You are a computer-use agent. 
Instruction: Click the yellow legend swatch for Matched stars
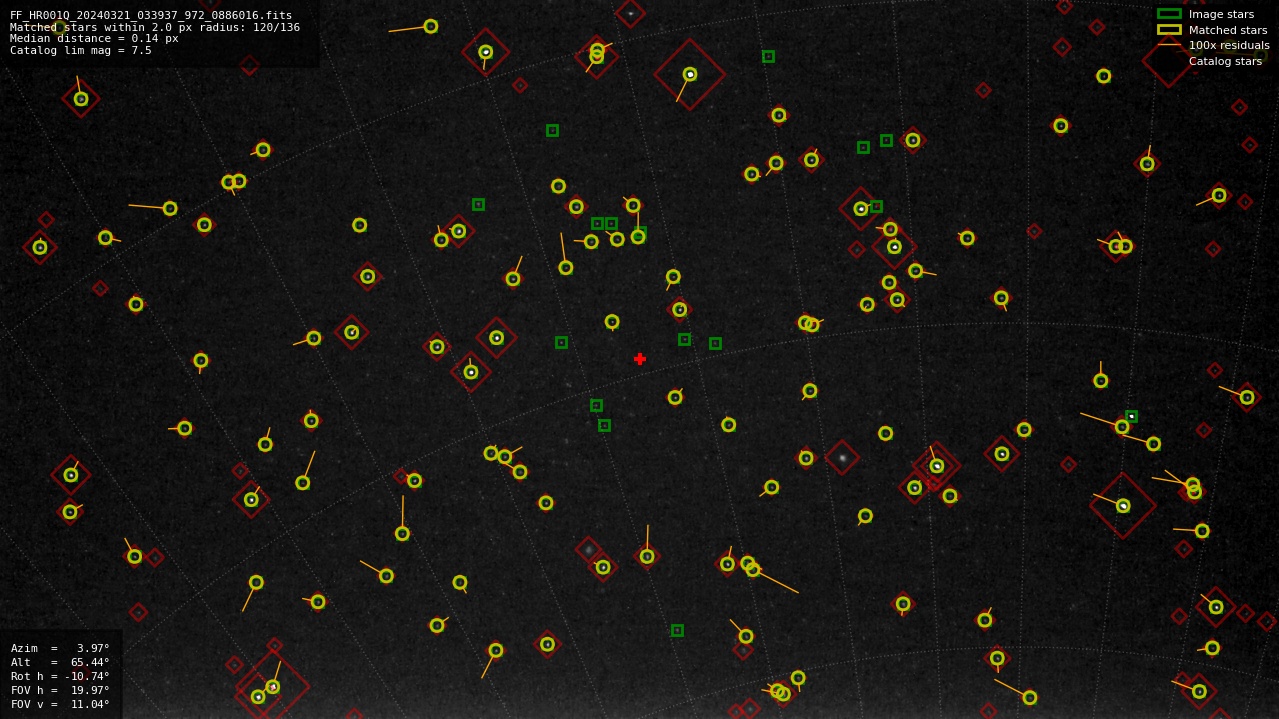click(1169, 30)
